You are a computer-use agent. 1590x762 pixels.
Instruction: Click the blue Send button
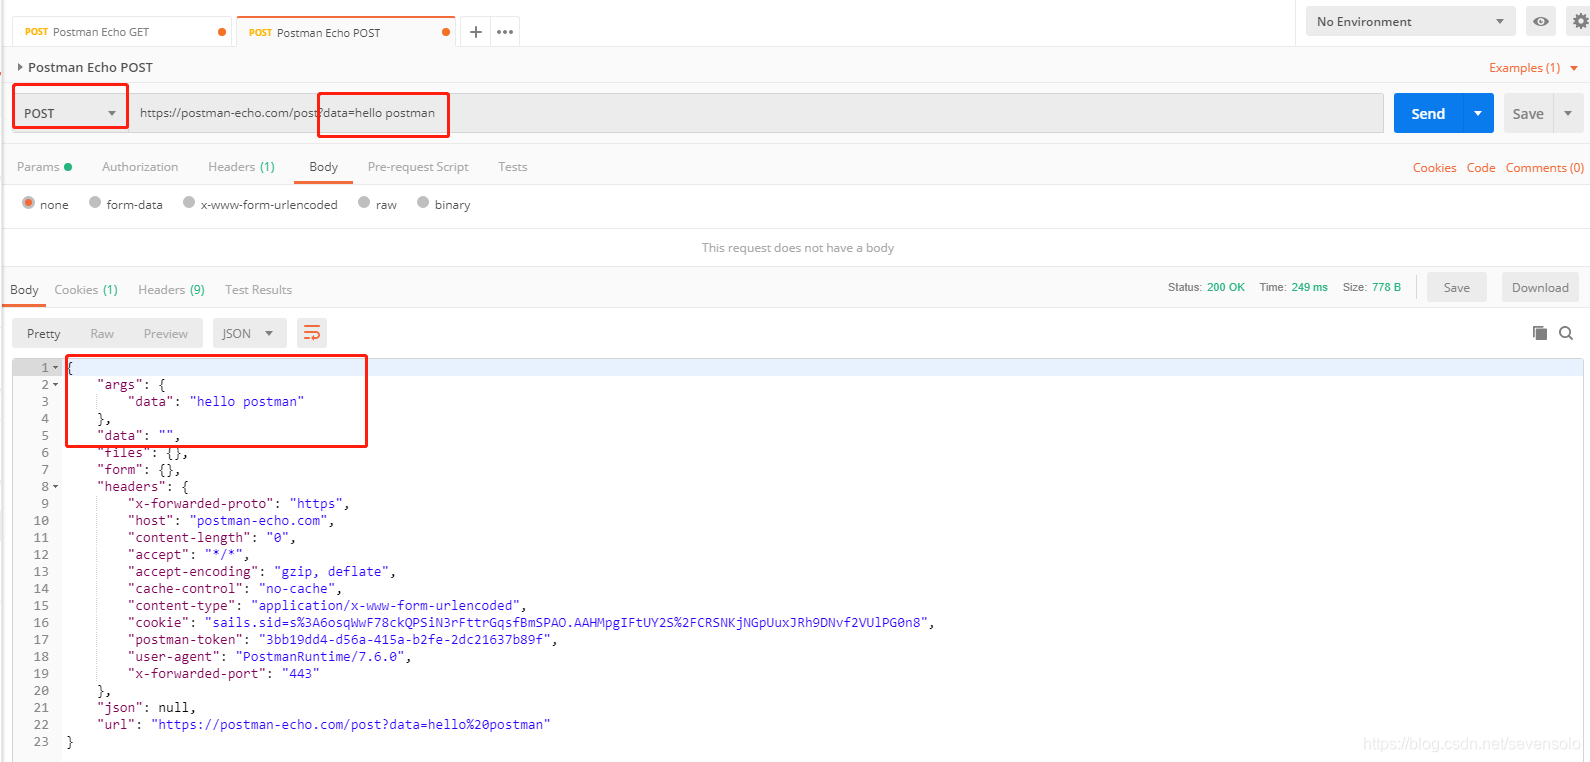(1428, 113)
